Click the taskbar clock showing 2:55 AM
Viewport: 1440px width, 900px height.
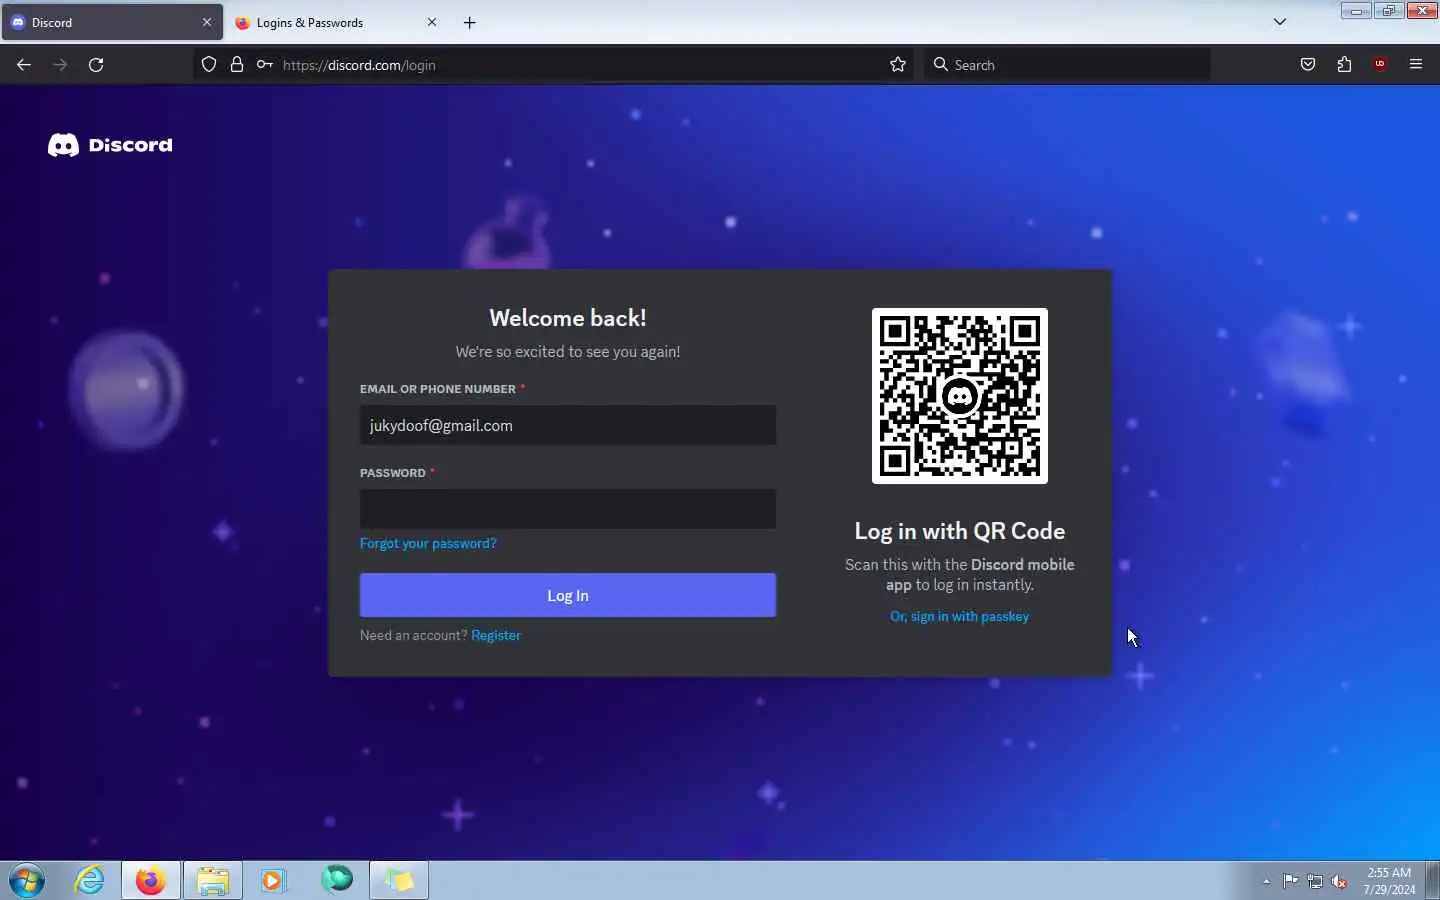(1389, 881)
